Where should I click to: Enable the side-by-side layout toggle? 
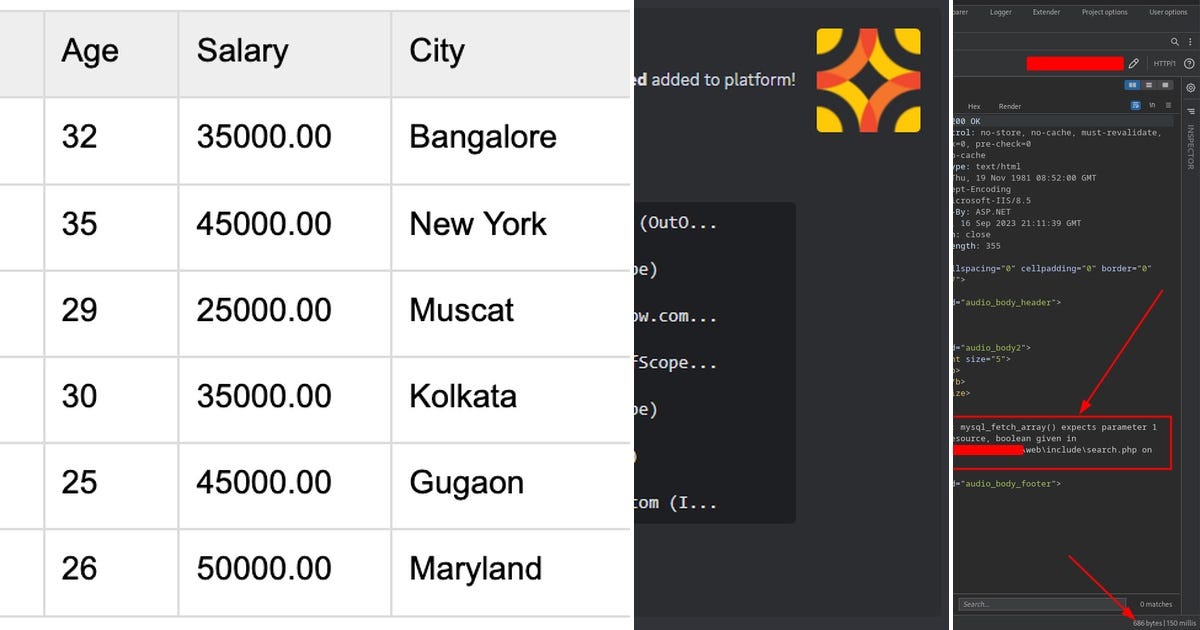(1133, 84)
